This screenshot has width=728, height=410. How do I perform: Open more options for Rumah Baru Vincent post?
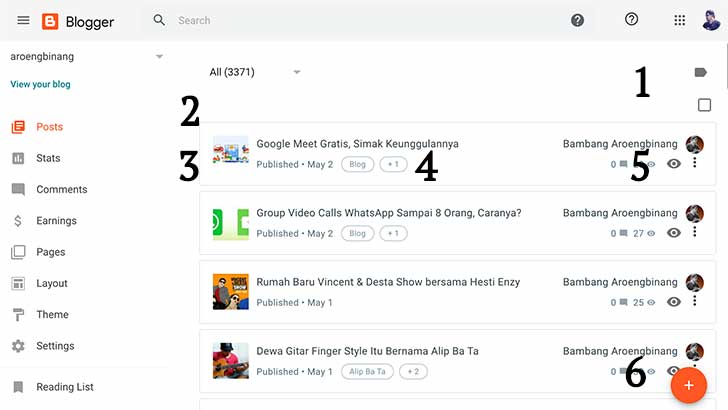tap(695, 300)
